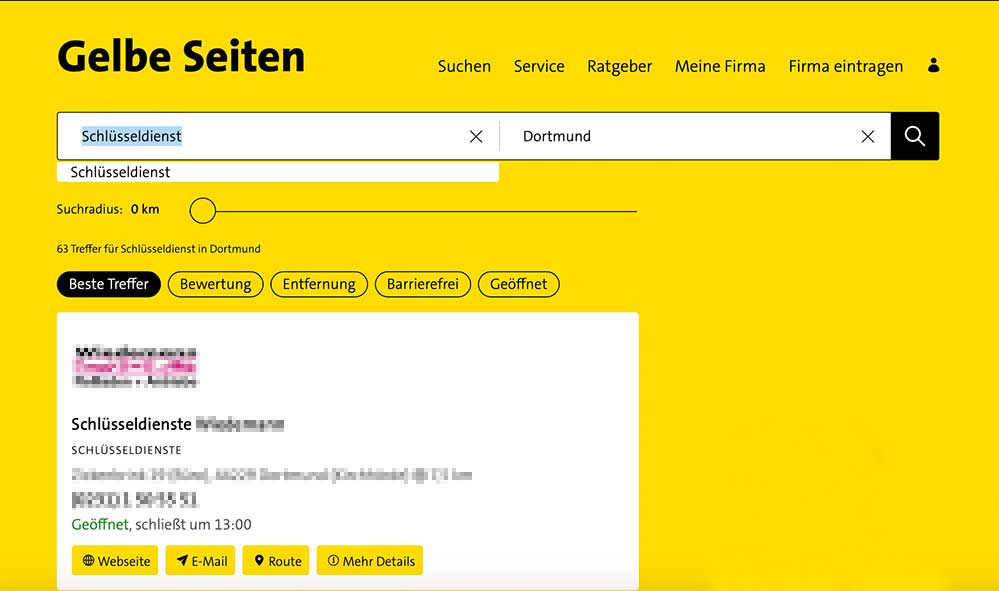Filter results by Geöffnet
The width and height of the screenshot is (999, 591).
pyautogui.click(x=519, y=284)
